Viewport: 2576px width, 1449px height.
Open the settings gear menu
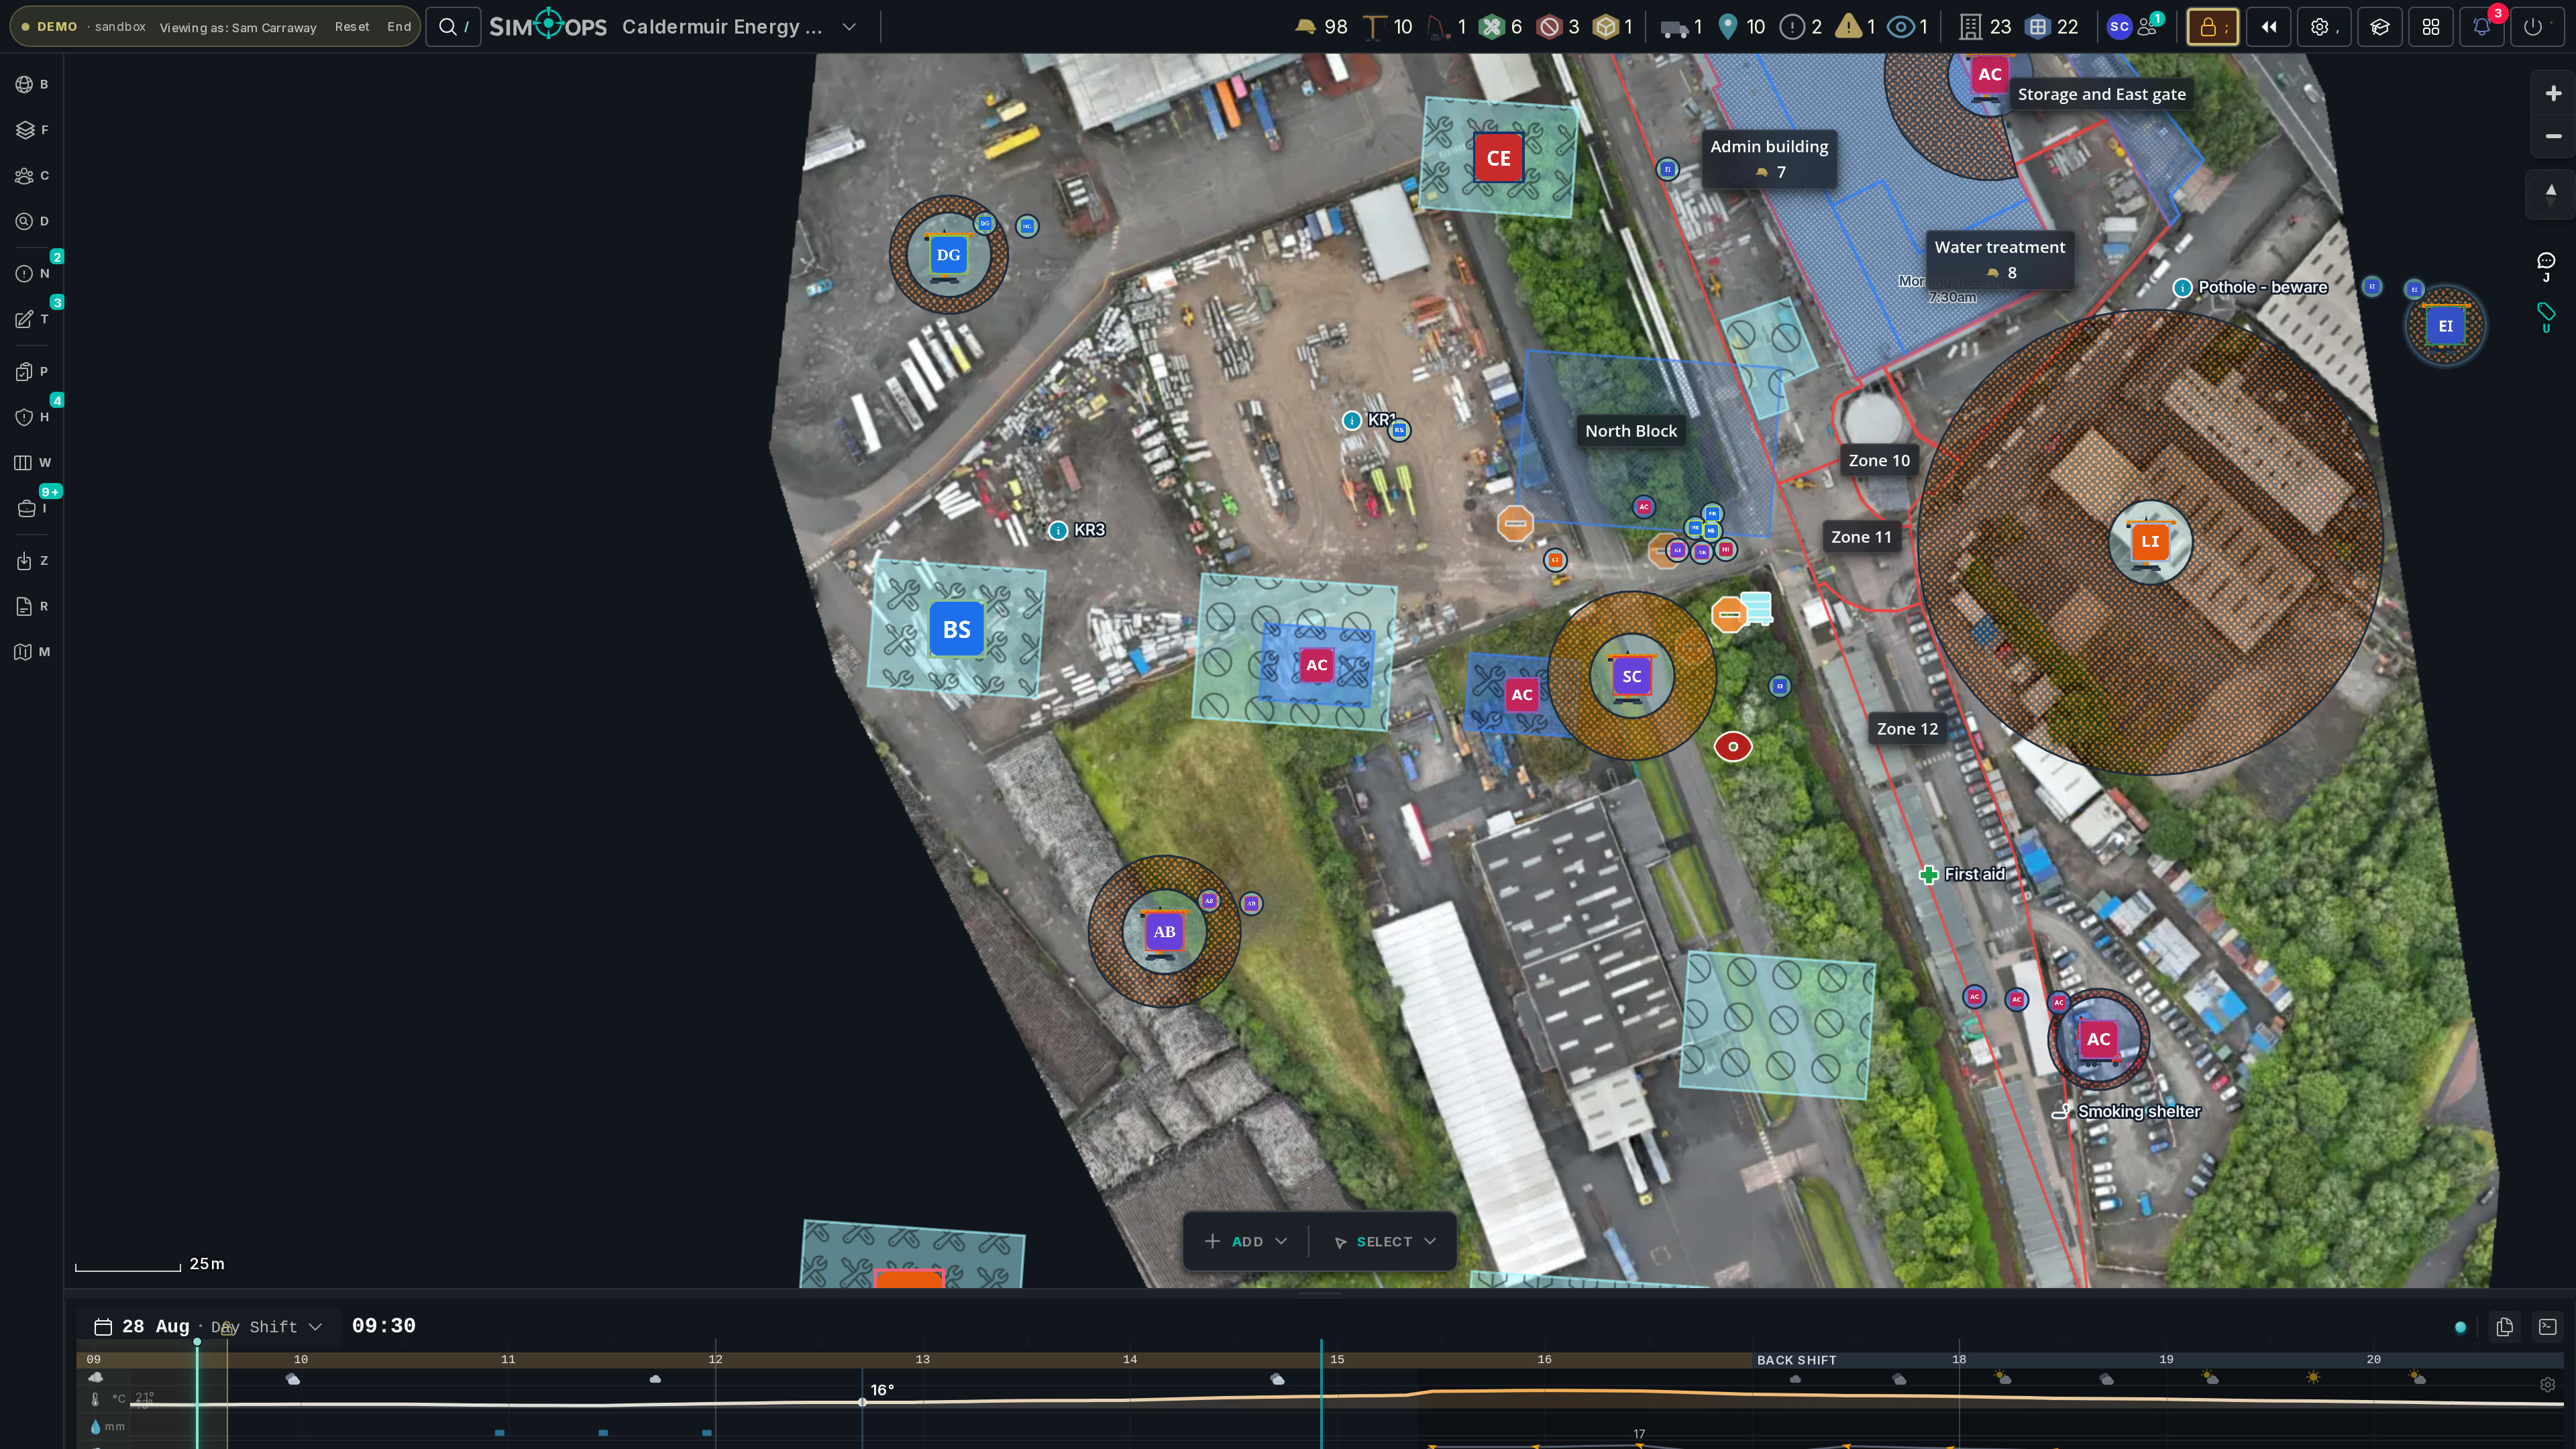2324,27
